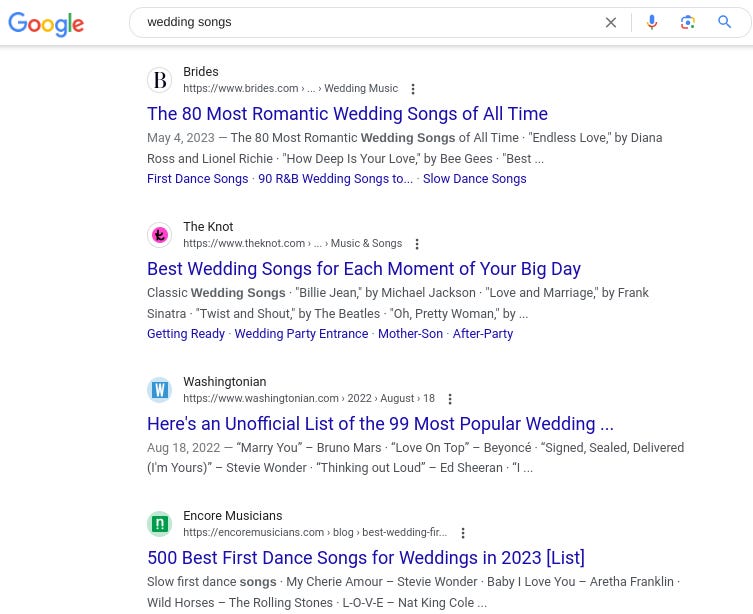Open Google Lens image search icon

click(x=687, y=22)
